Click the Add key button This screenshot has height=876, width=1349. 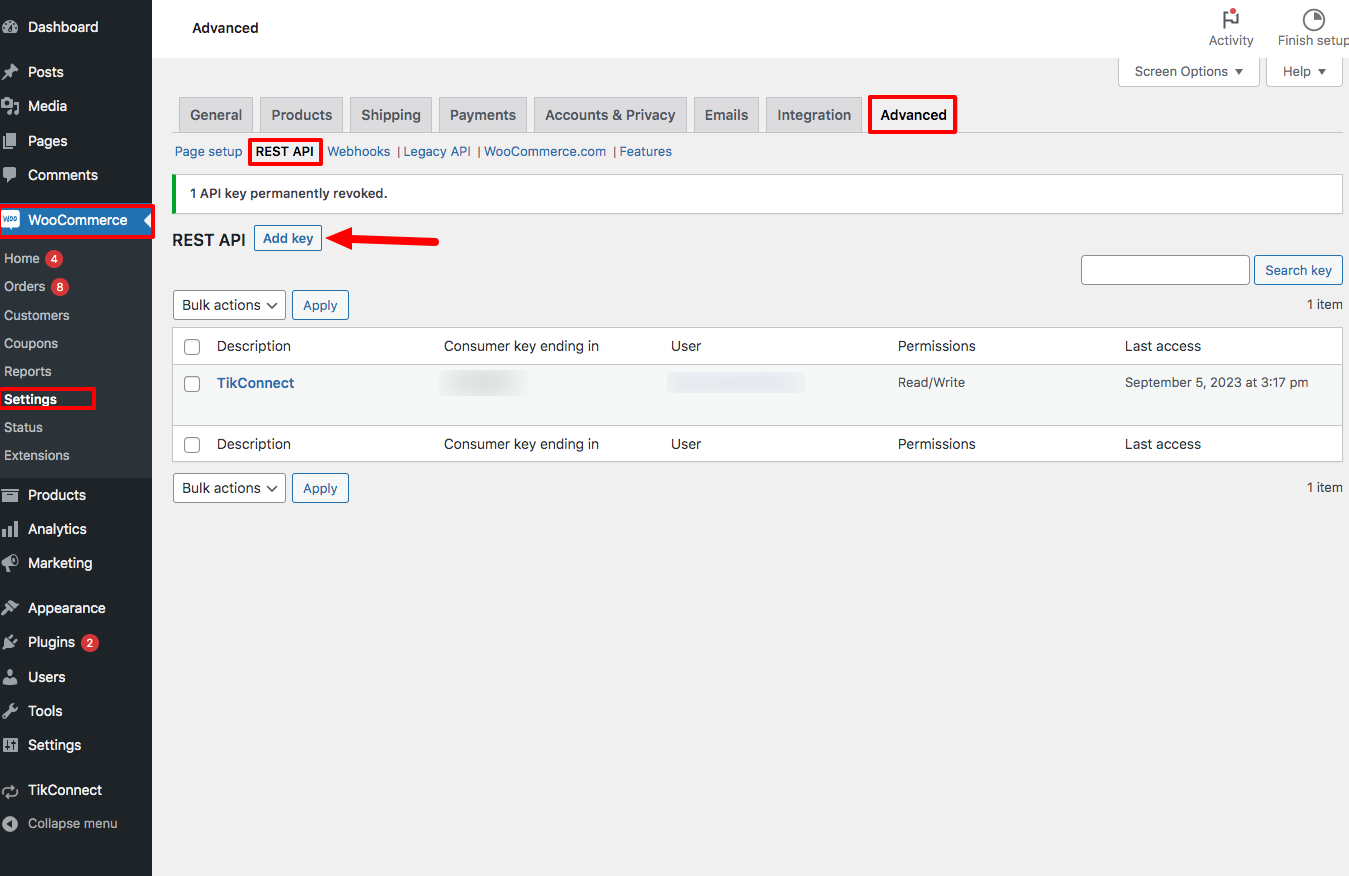click(x=288, y=238)
